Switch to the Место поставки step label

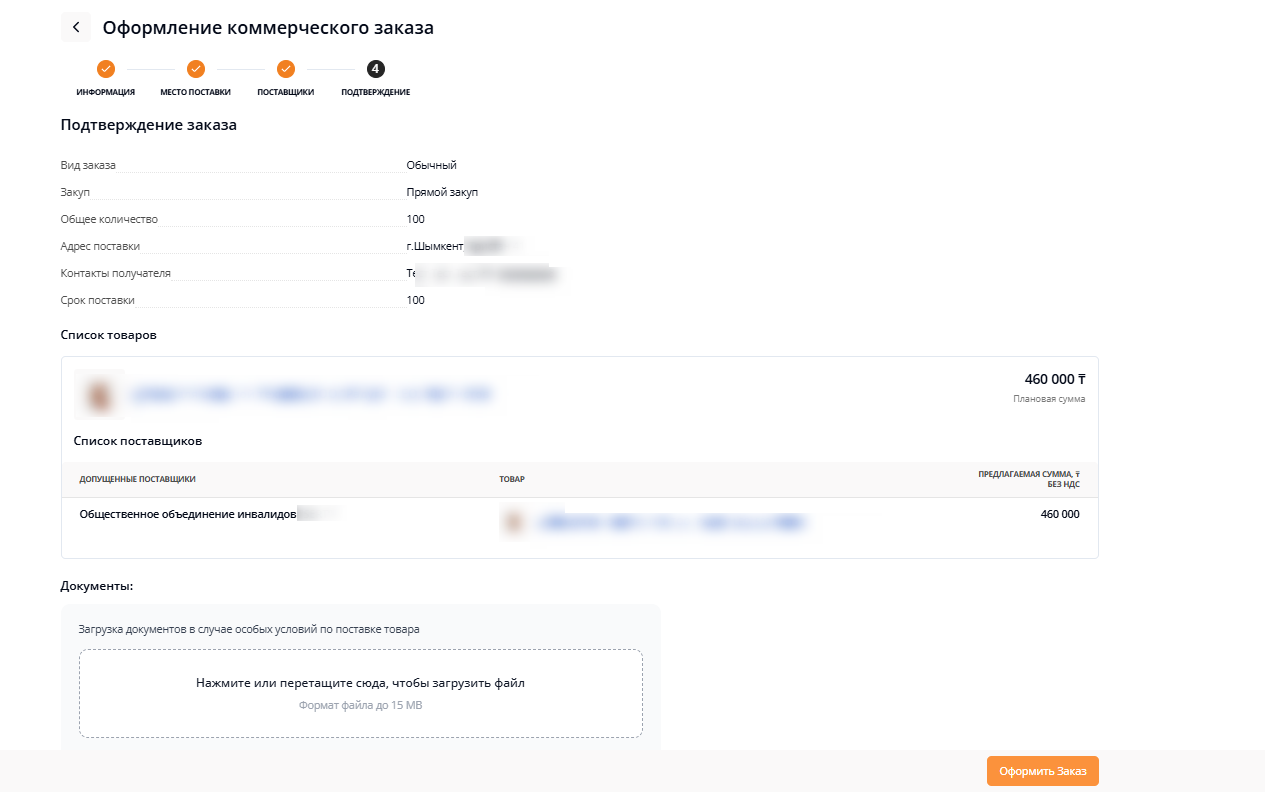coord(196,92)
